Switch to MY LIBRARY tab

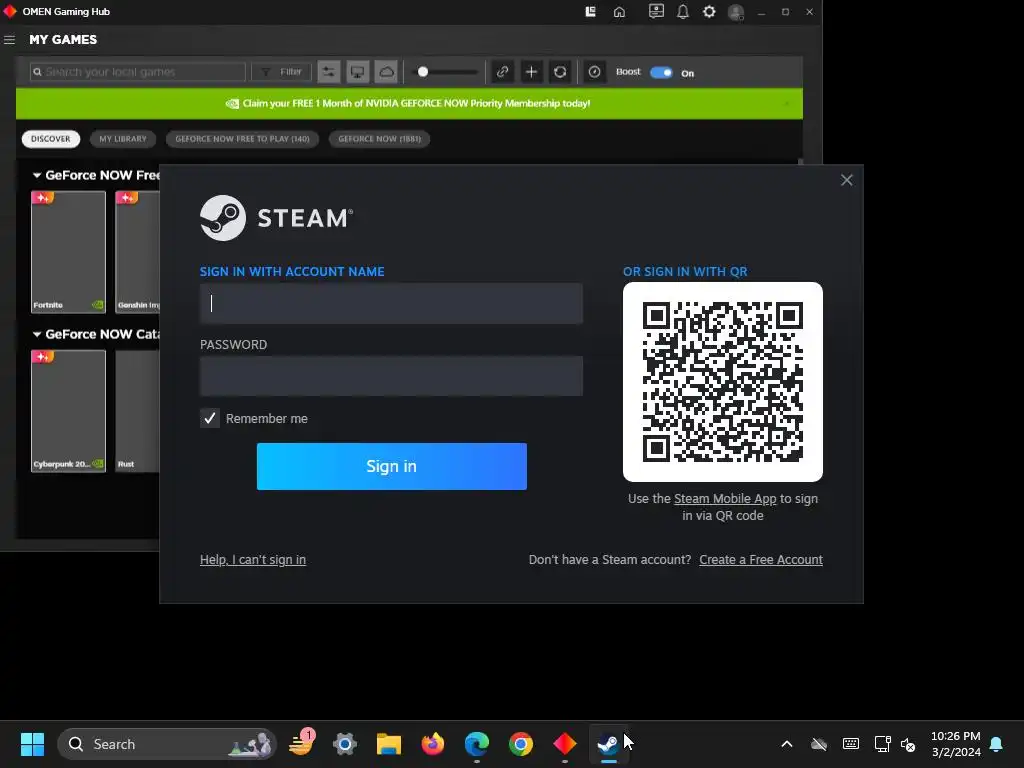pyautogui.click(x=123, y=139)
